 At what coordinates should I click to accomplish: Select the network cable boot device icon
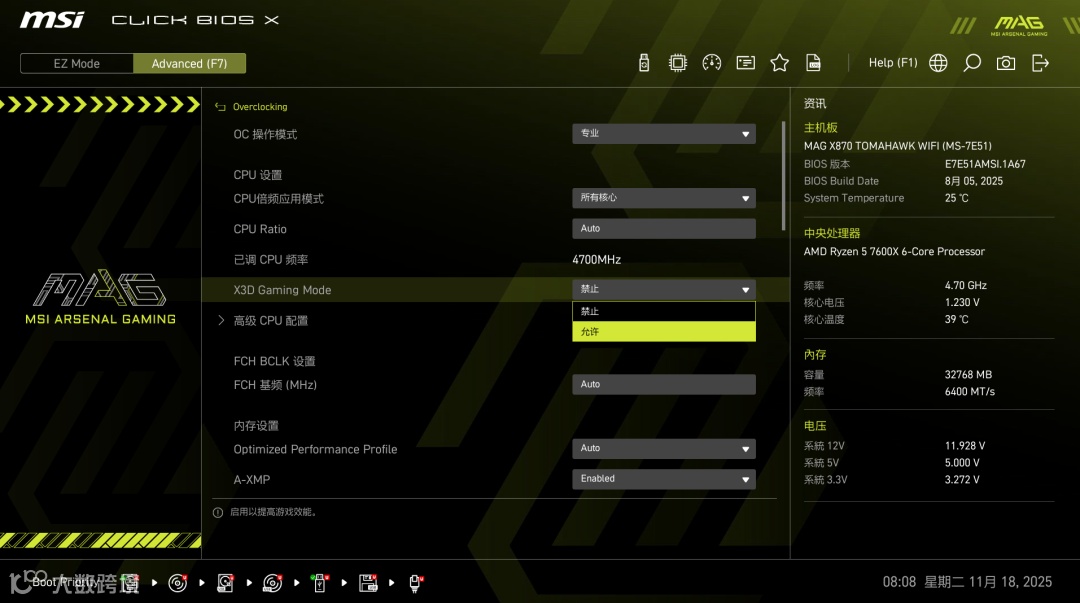(415, 582)
